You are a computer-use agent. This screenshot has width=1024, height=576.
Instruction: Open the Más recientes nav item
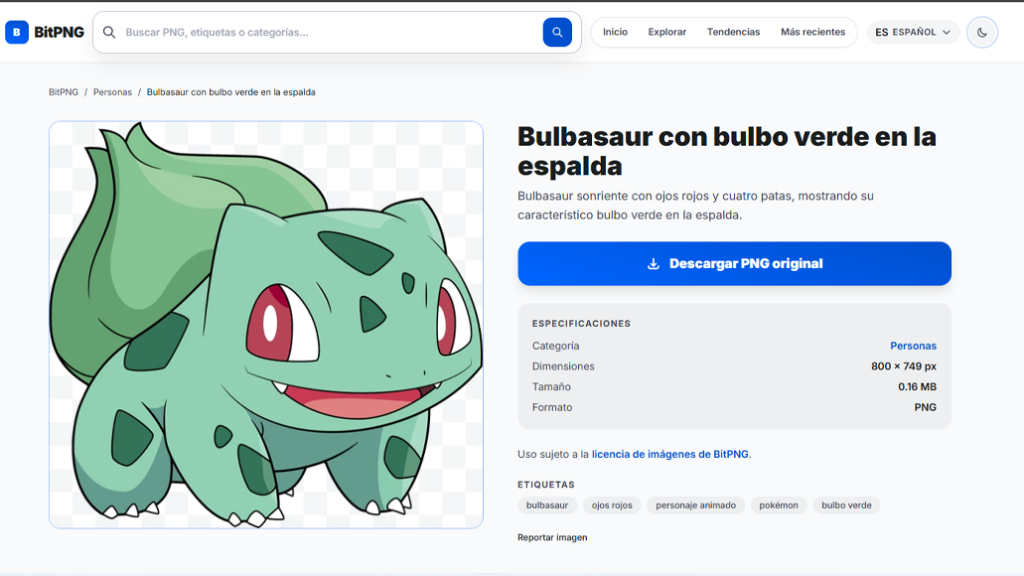[812, 32]
